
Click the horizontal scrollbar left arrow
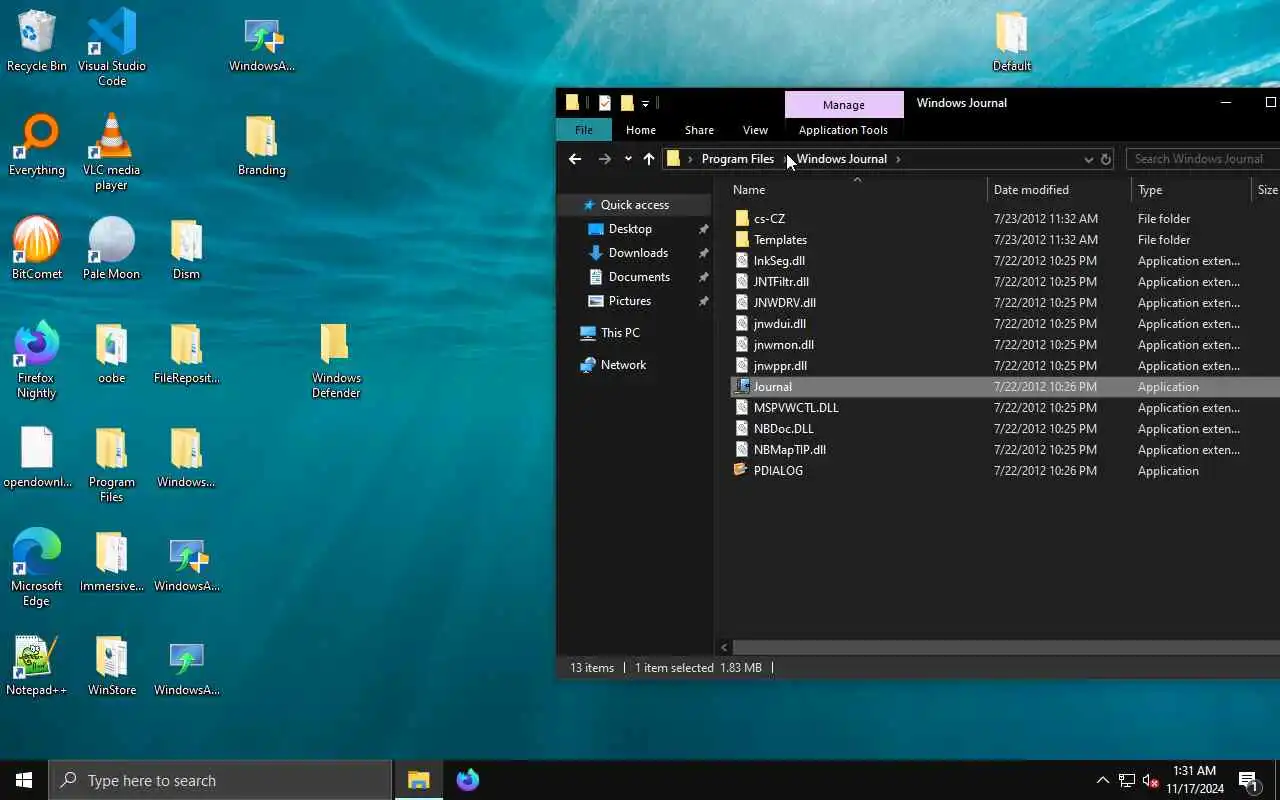coord(725,647)
